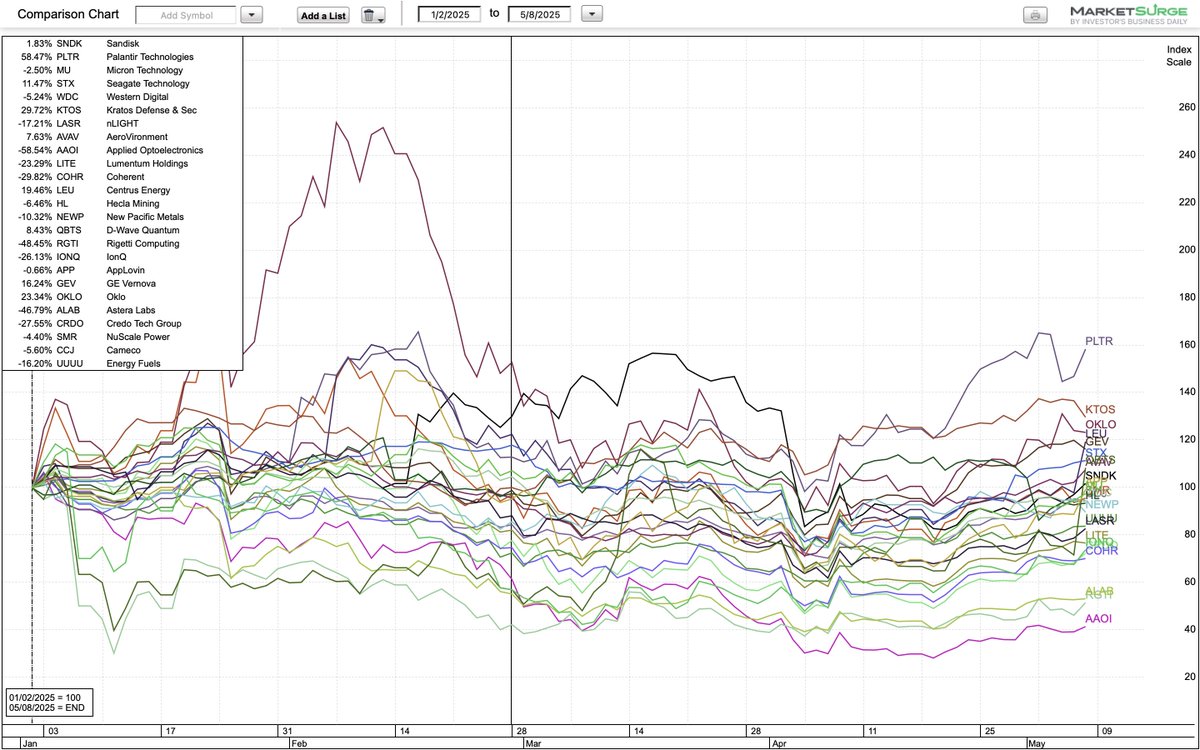1200x750 pixels.
Task: Click the OKLO line end label
Action: [x=1101, y=424]
